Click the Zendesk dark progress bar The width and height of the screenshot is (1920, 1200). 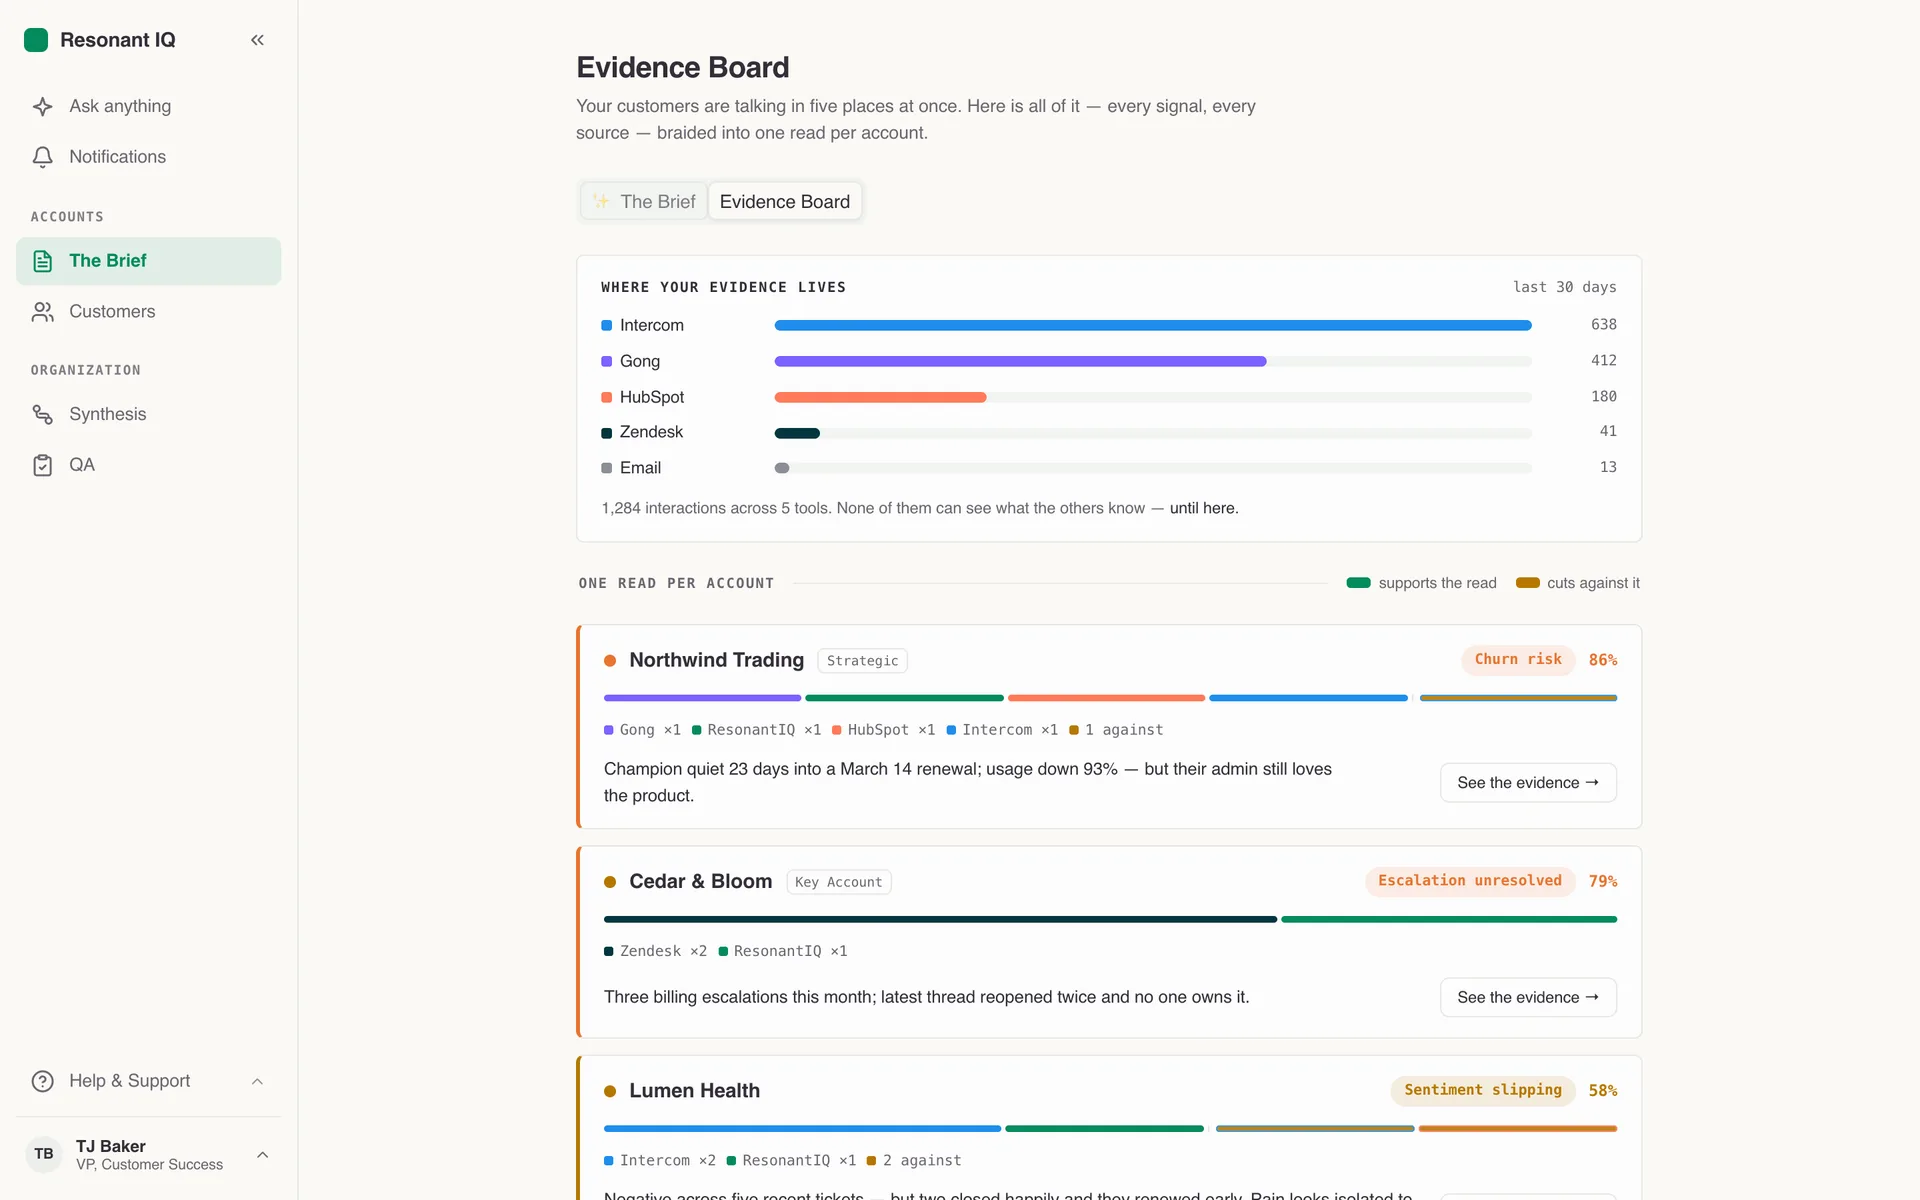(797, 433)
